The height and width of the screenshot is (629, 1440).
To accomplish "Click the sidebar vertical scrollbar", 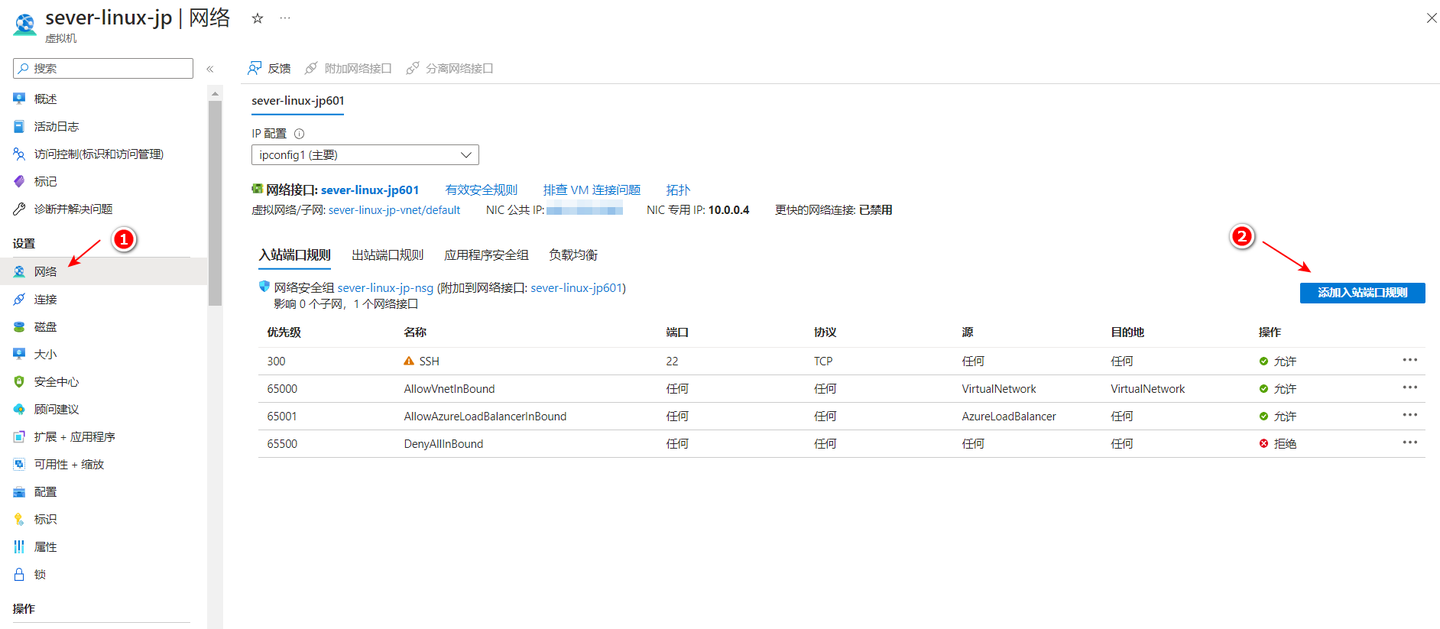I will pos(214,203).
